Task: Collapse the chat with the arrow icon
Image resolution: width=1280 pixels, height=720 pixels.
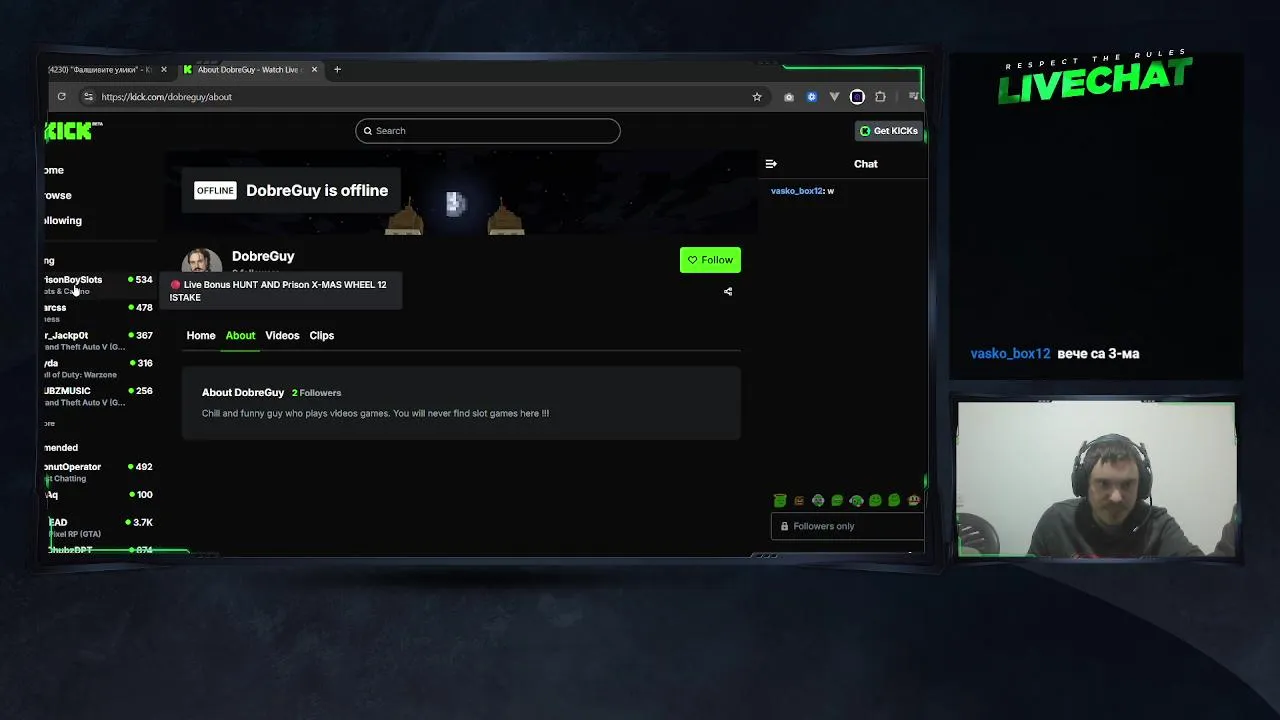Action: coord(771,164)
